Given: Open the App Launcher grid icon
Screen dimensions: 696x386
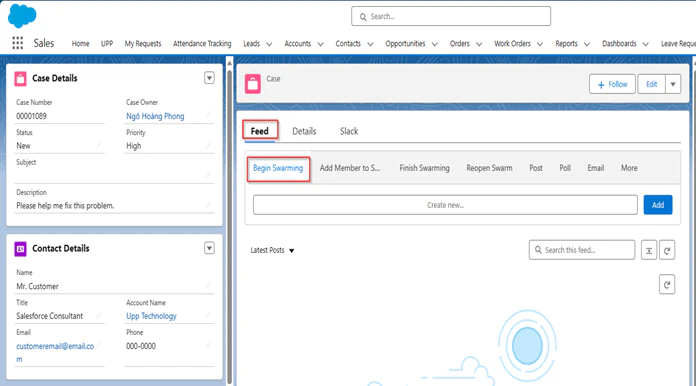Looking at the screenshot, I should click(x=17, y=43).
